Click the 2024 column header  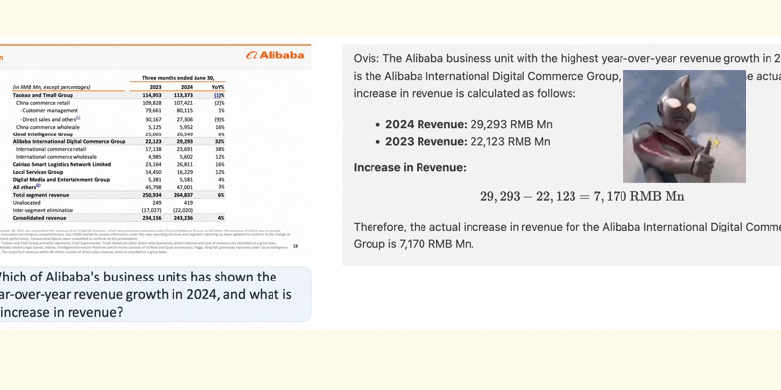click(x=187, y=87)
